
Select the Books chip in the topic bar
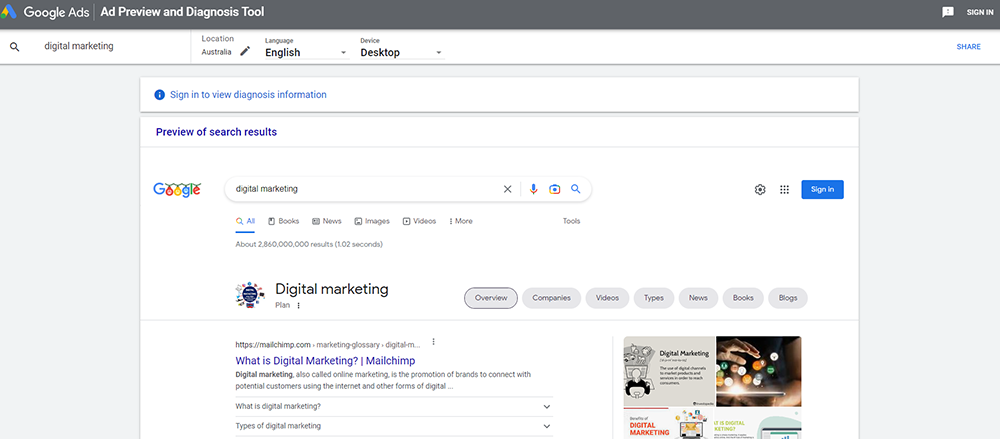pyautogui.click(x=743, y=298)
